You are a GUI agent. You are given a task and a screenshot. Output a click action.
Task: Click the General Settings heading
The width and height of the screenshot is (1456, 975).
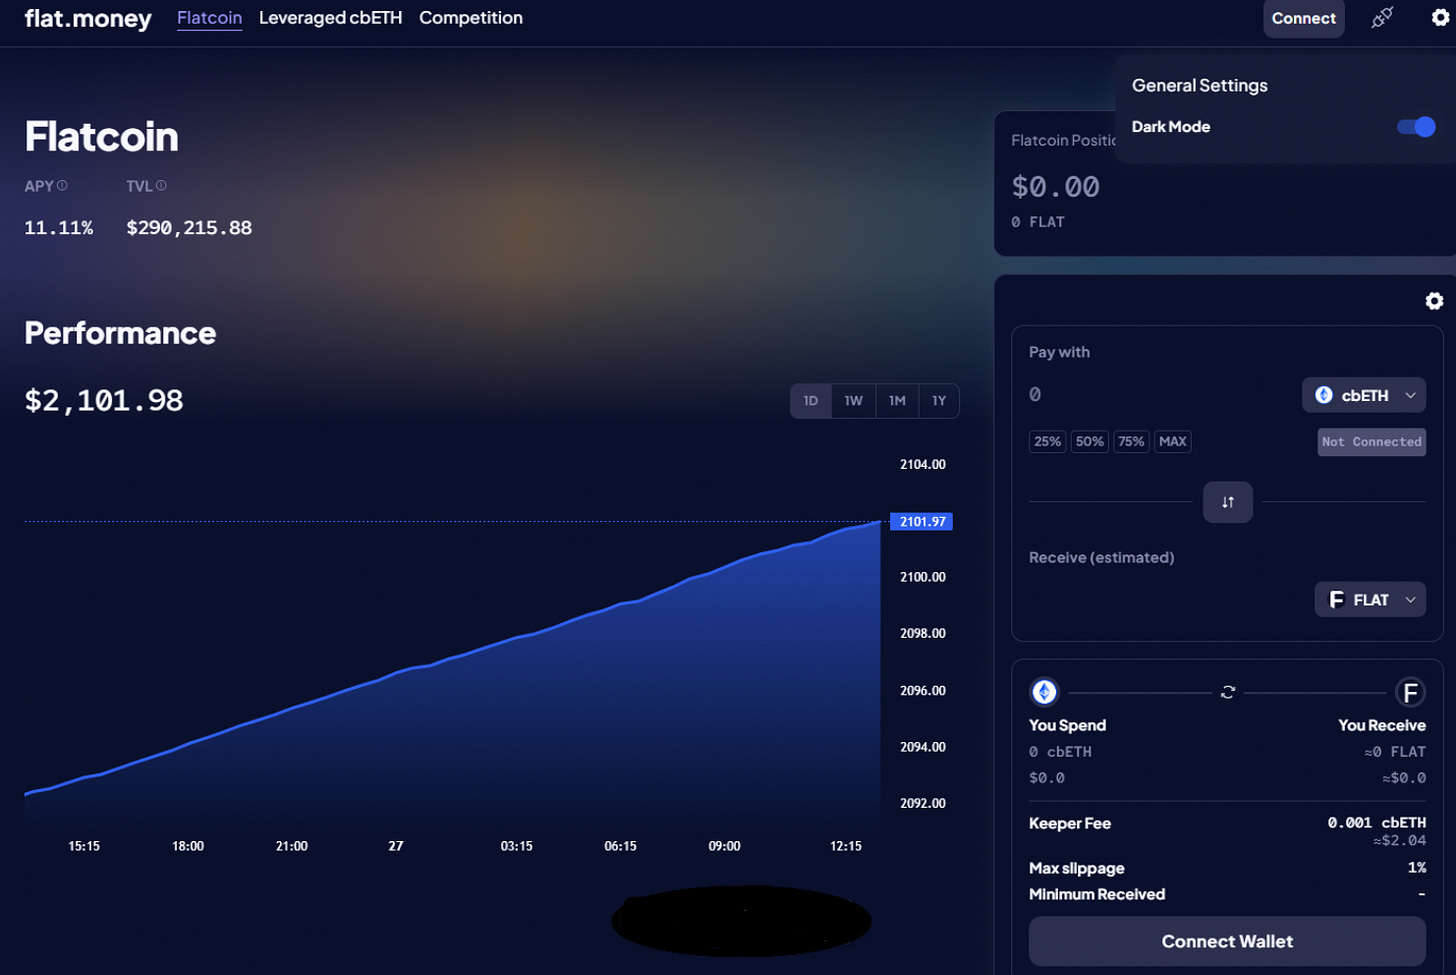(x=1199, y=86)
